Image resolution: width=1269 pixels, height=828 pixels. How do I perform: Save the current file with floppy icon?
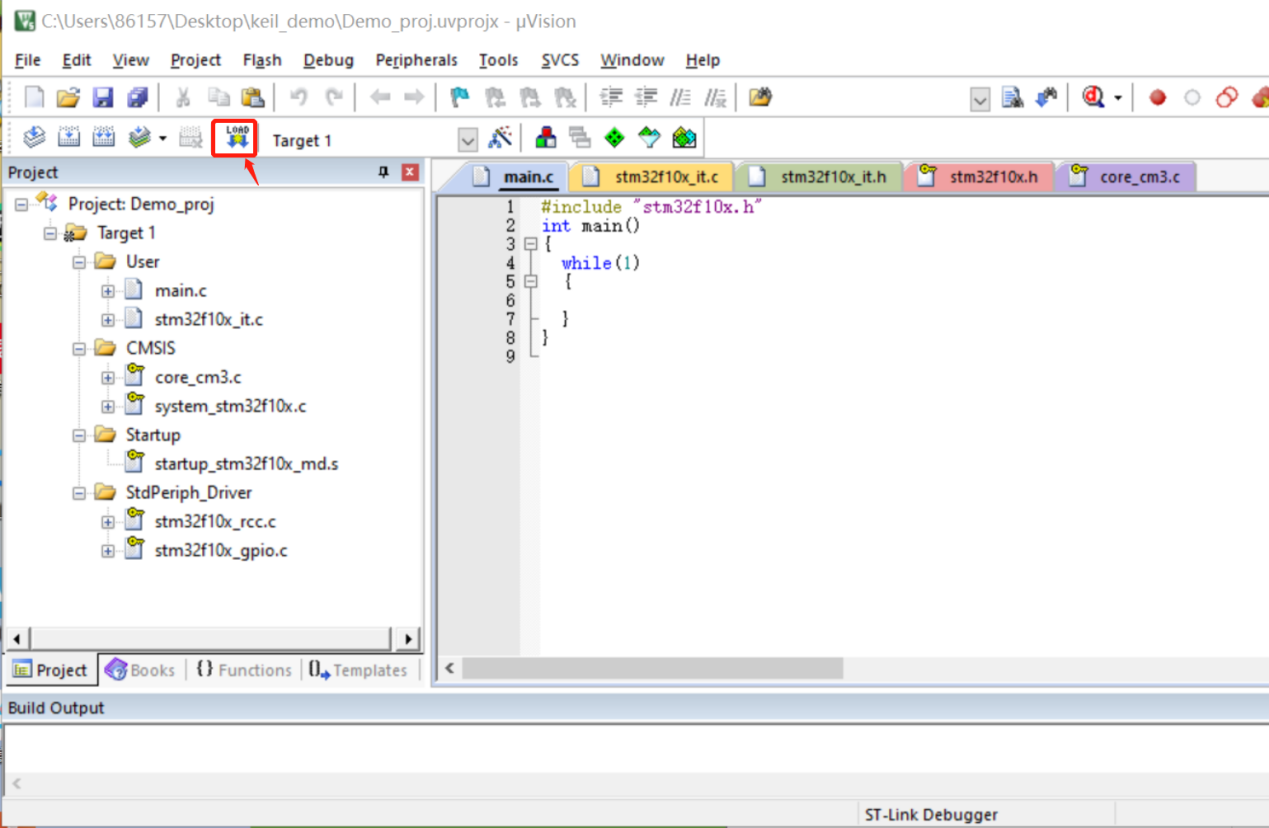tap(103, 97)
